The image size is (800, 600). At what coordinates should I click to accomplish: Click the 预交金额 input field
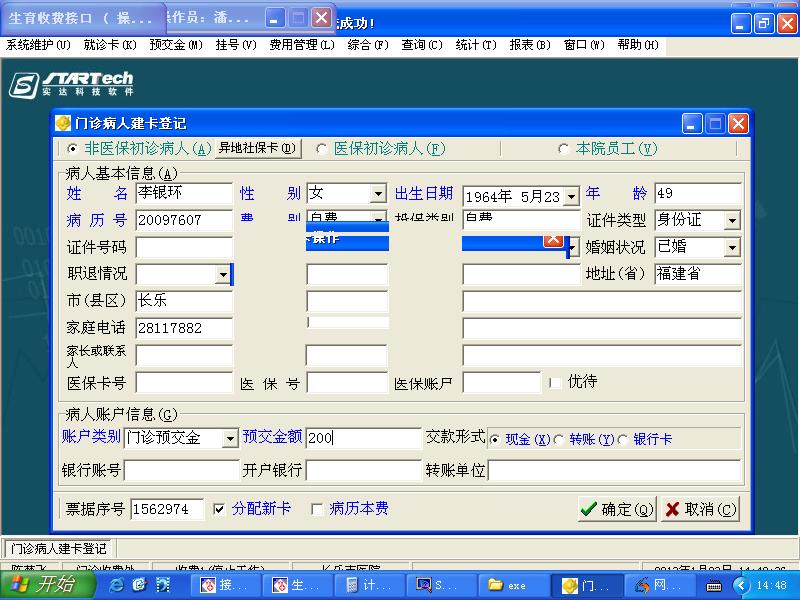coord(363,438)
